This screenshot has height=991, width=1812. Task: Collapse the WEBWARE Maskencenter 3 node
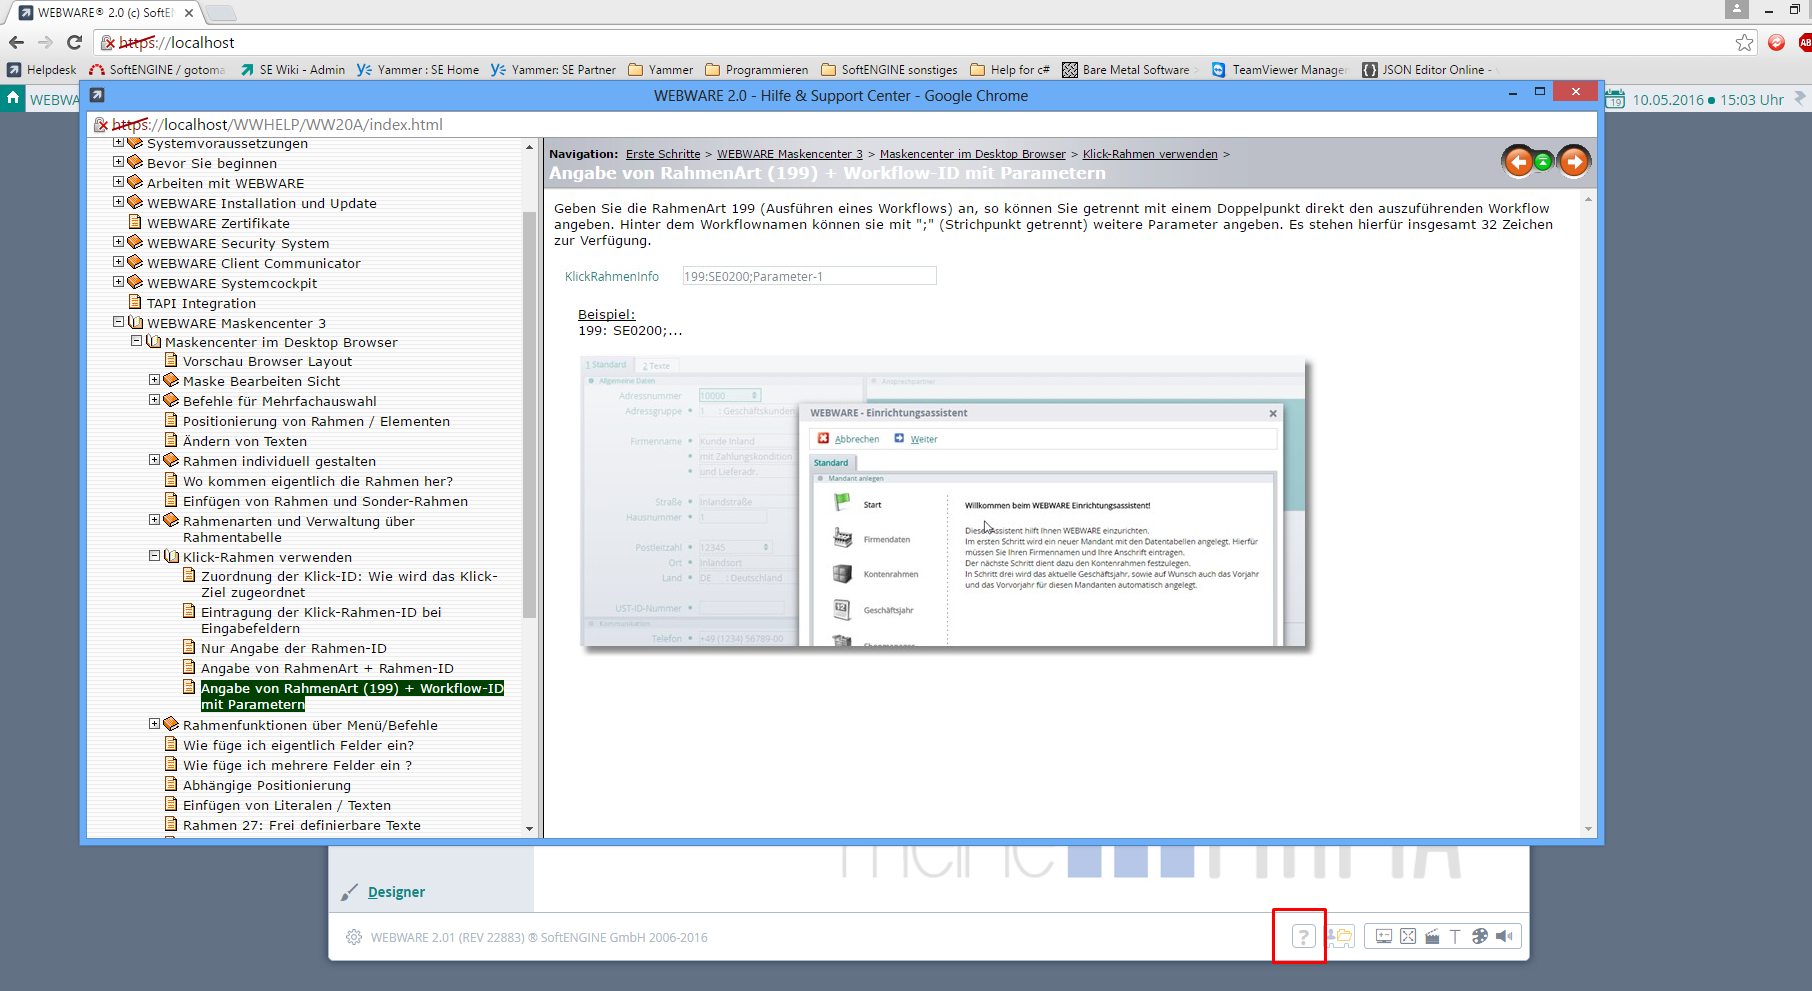119,322
